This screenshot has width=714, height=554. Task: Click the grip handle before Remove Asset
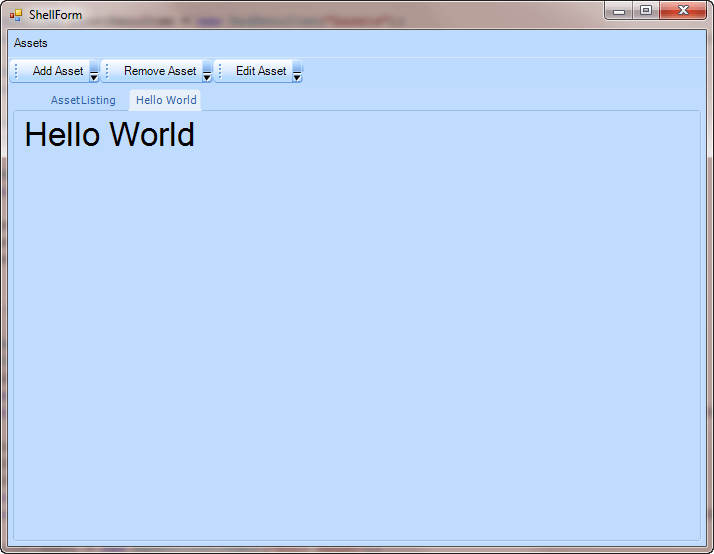click(x=107, y=71)
